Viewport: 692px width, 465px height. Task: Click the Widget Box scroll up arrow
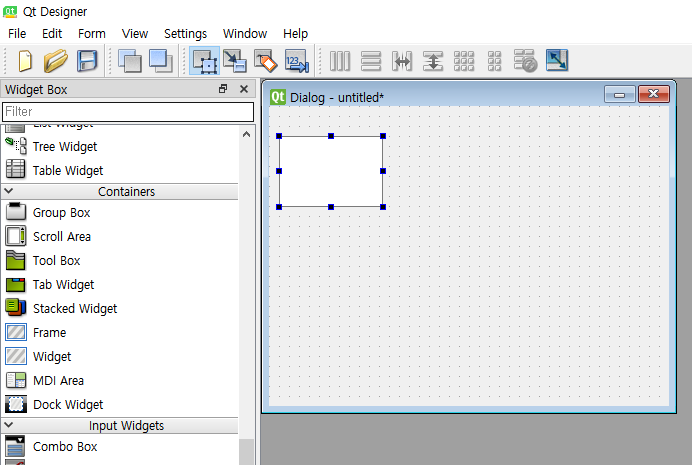tap(246, 134)
